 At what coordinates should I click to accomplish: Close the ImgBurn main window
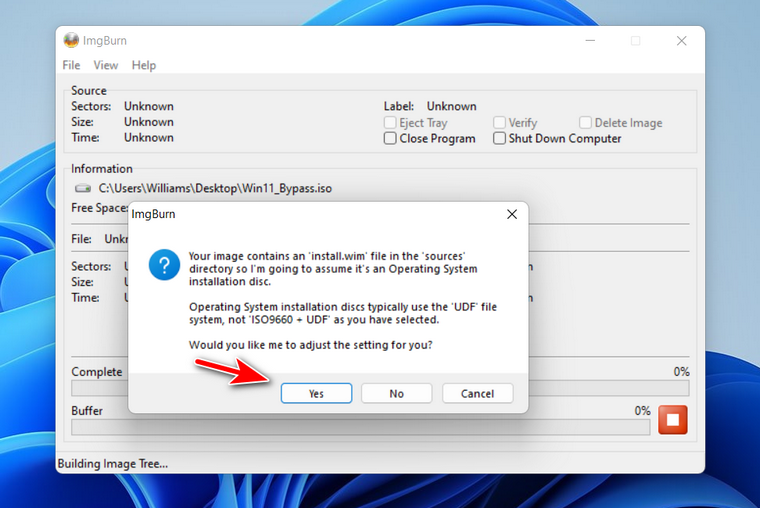[x=681, y=41]
